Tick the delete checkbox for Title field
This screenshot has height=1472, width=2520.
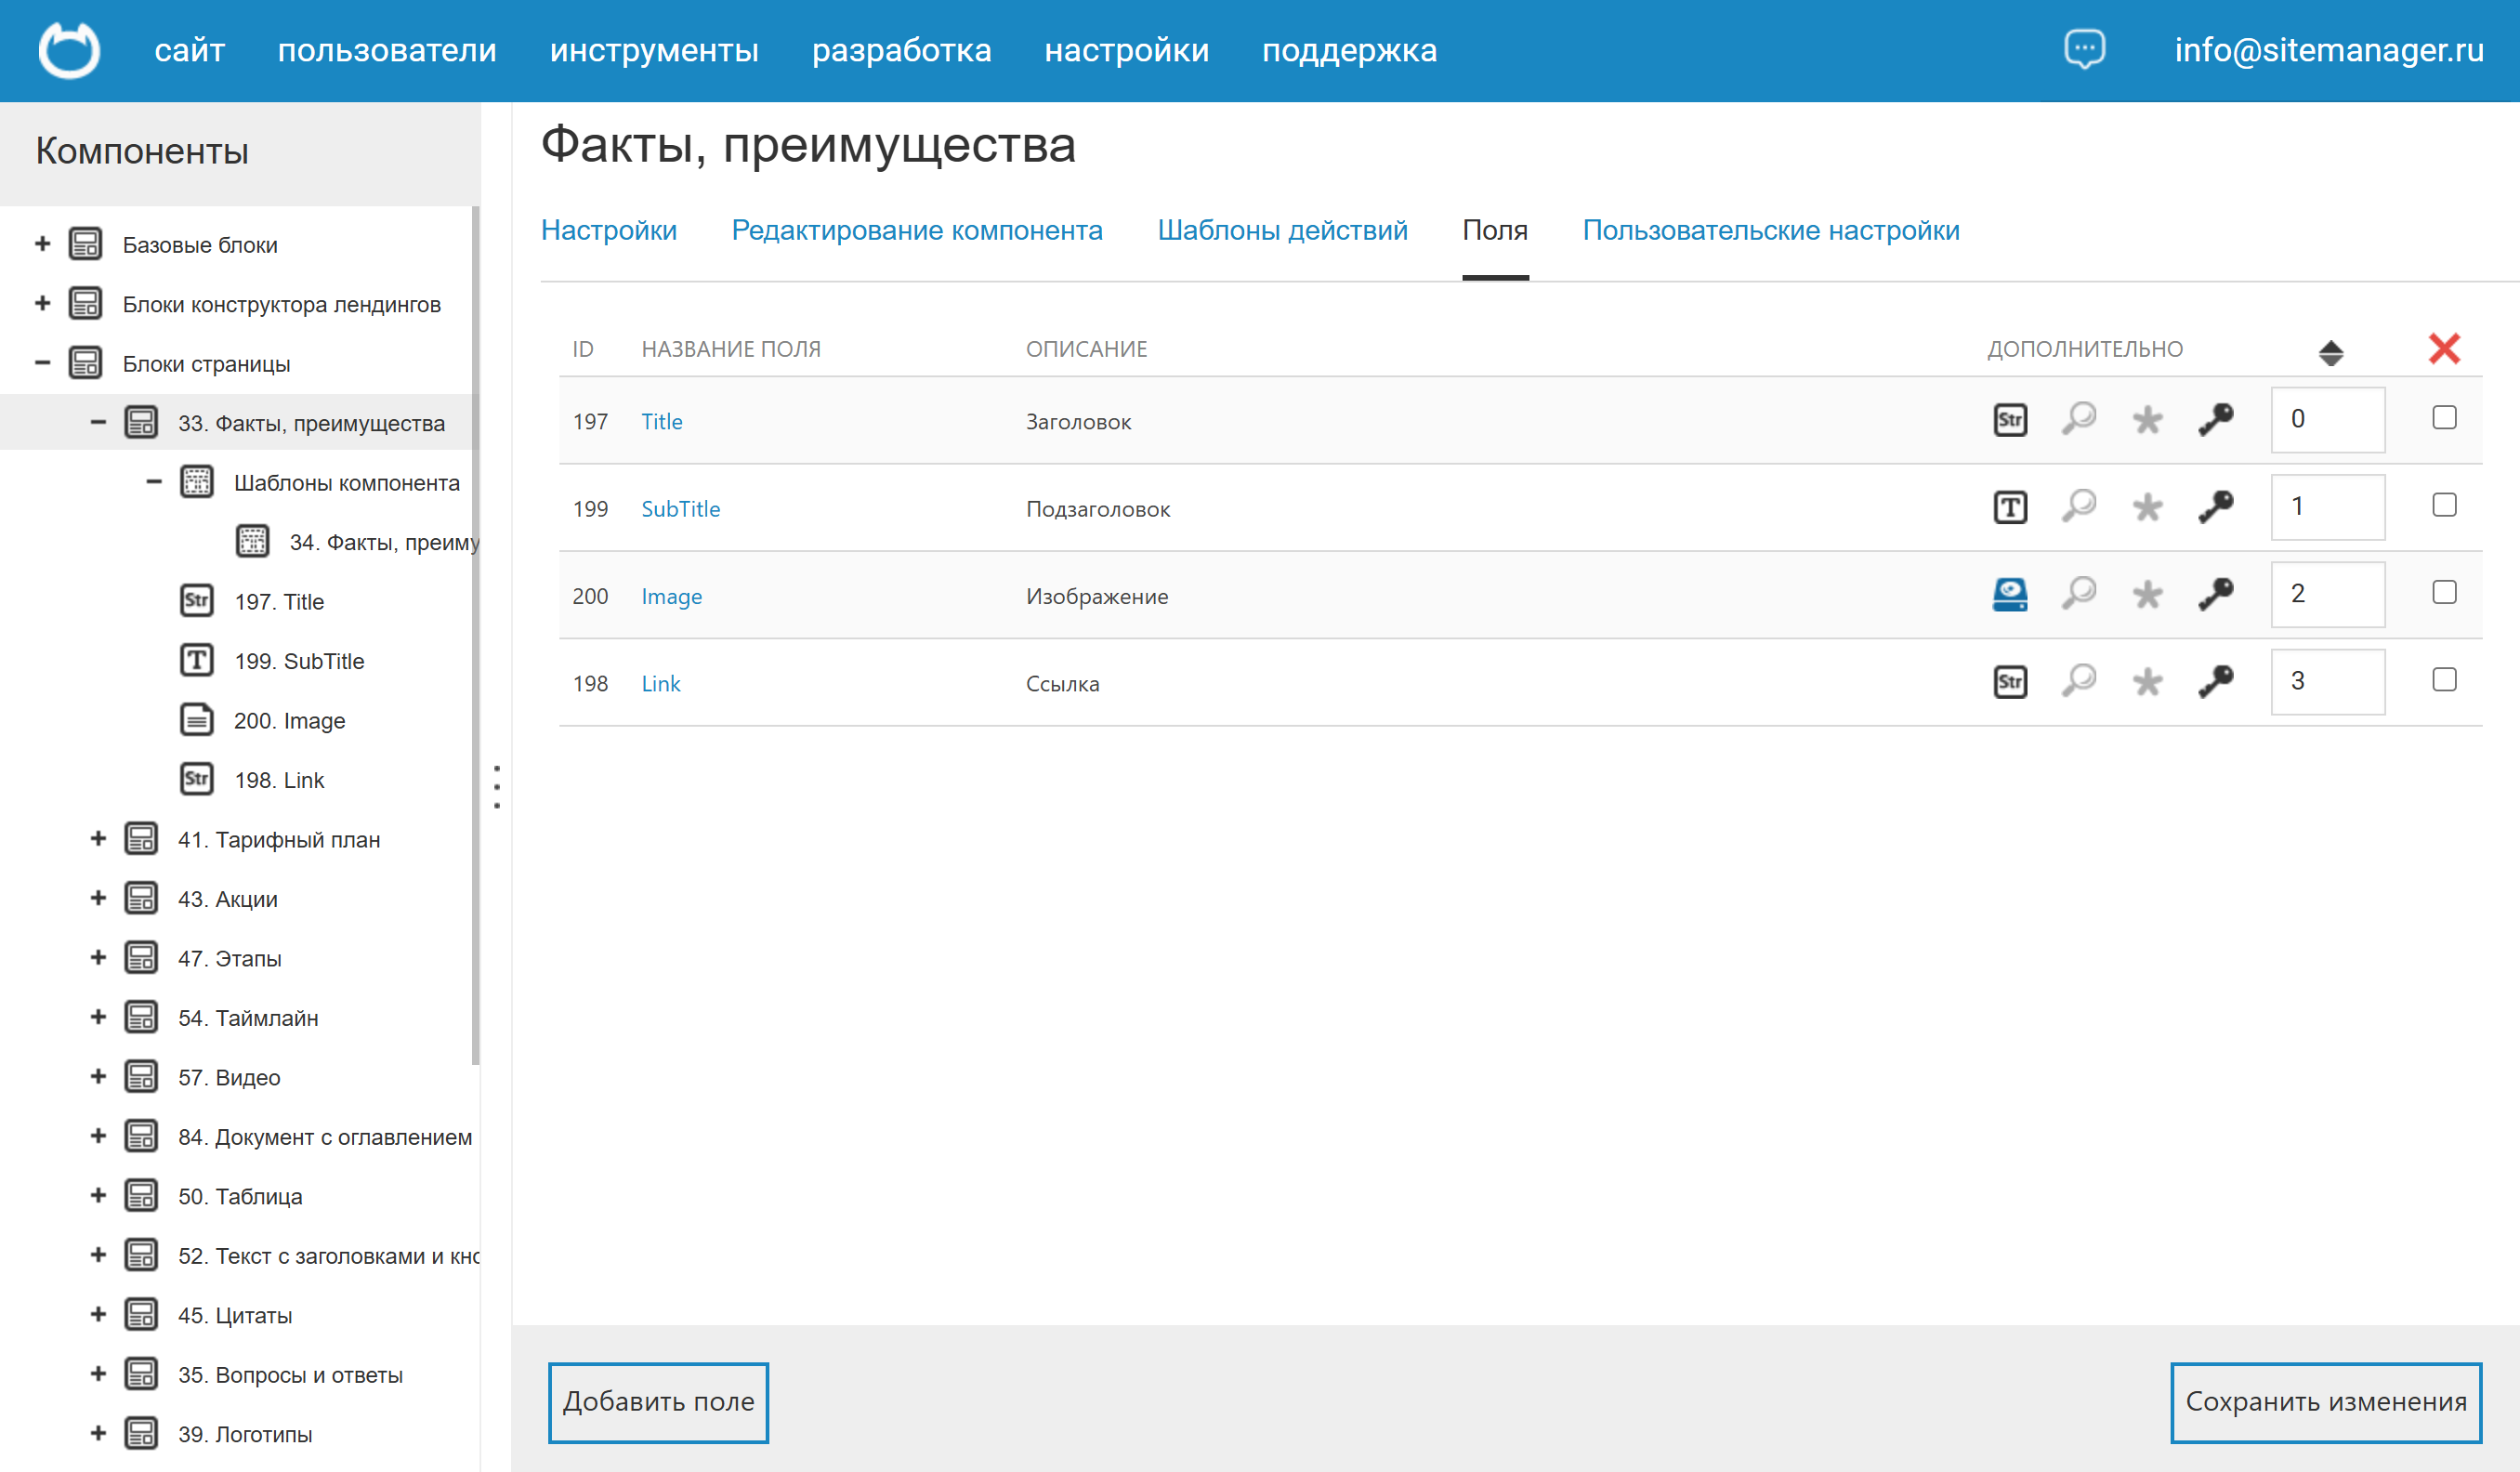pos(2444,418)
